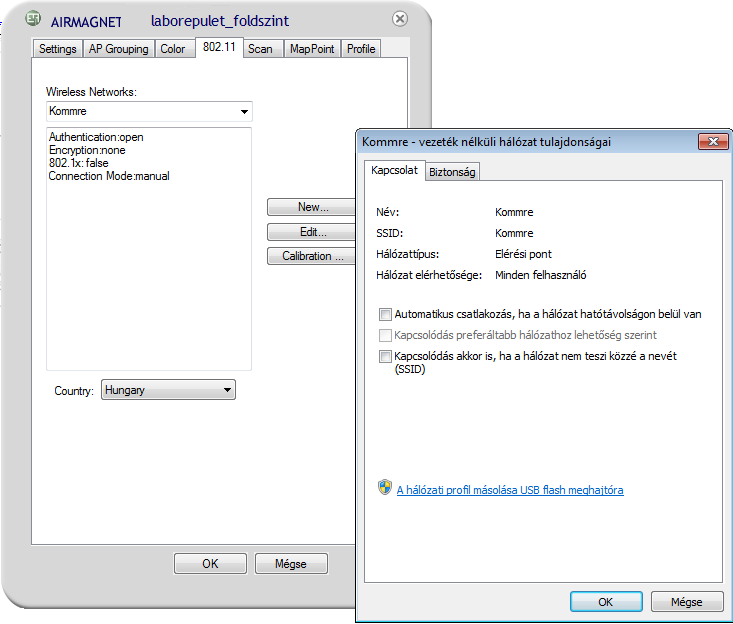Open the MapPoint tab
This screenshot has height=624, width=733.
coord(312,49)
